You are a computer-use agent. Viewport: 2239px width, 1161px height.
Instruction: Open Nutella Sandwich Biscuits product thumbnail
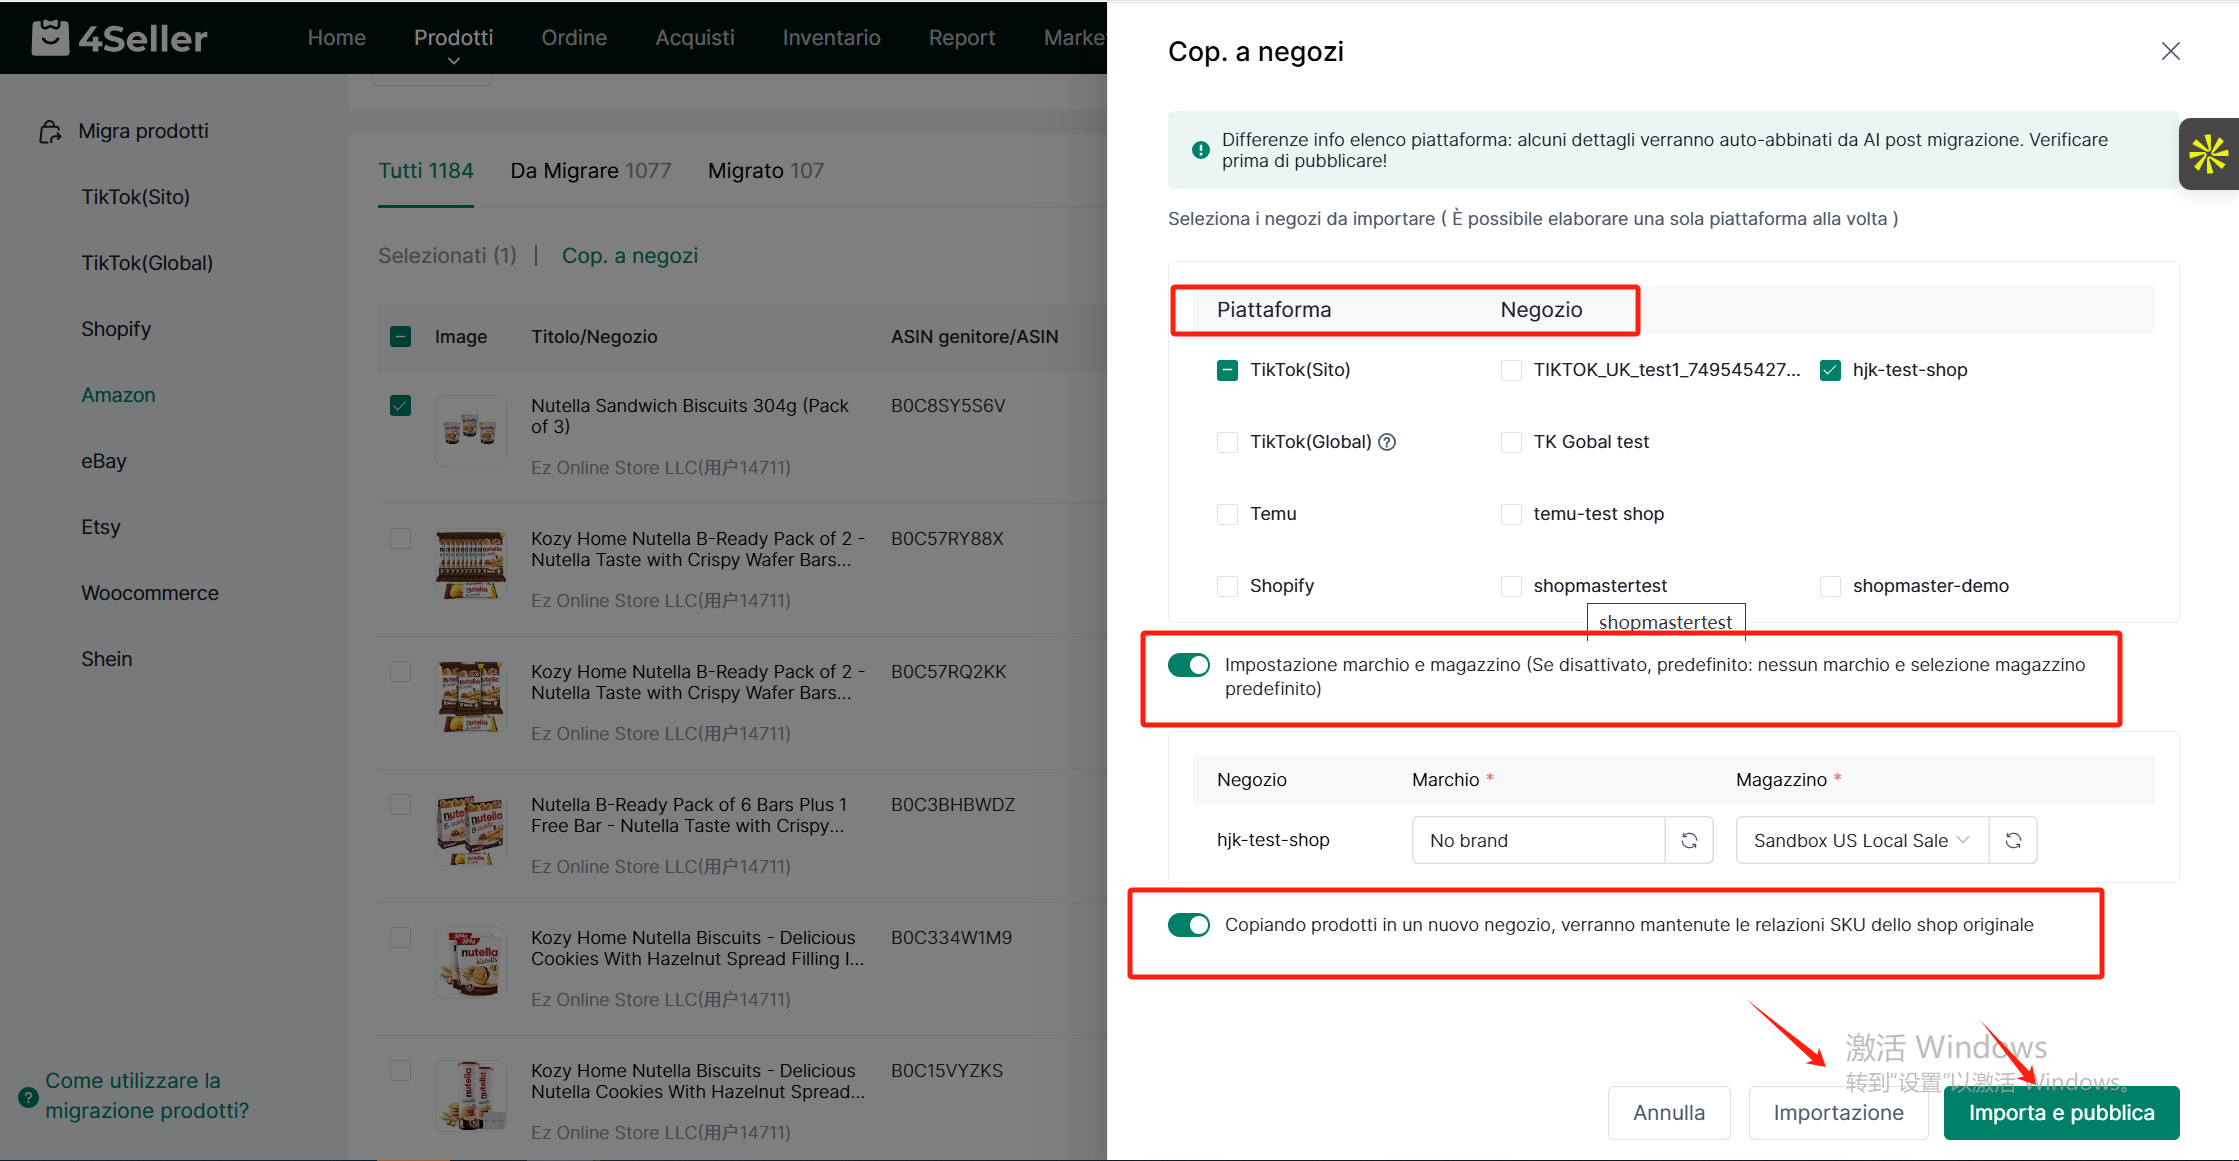(471, 430)
